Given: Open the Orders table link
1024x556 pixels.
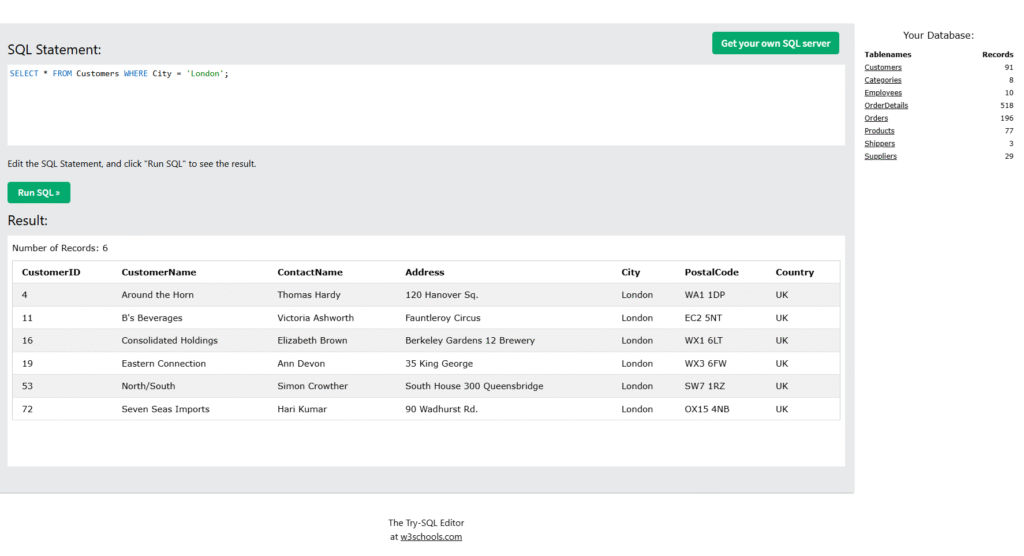Looking at the screenshot, I should (x=876, y=118).
